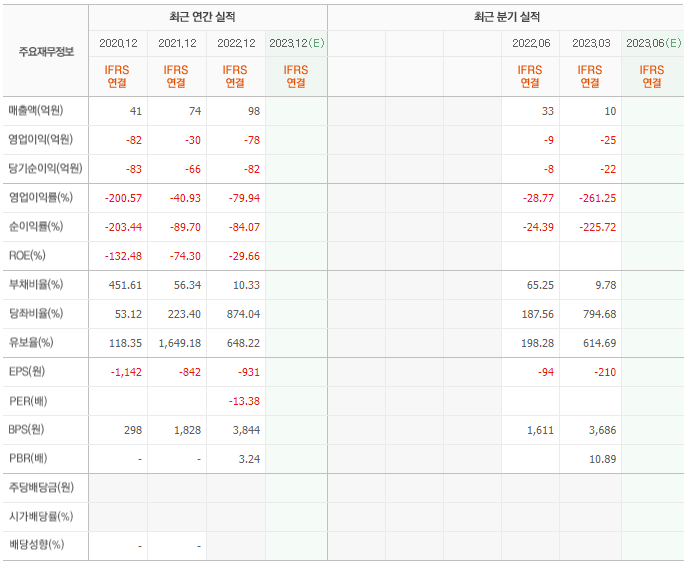Click 당좌비율 value 187.56
This screenshot has width=690, height=564.
537,314
